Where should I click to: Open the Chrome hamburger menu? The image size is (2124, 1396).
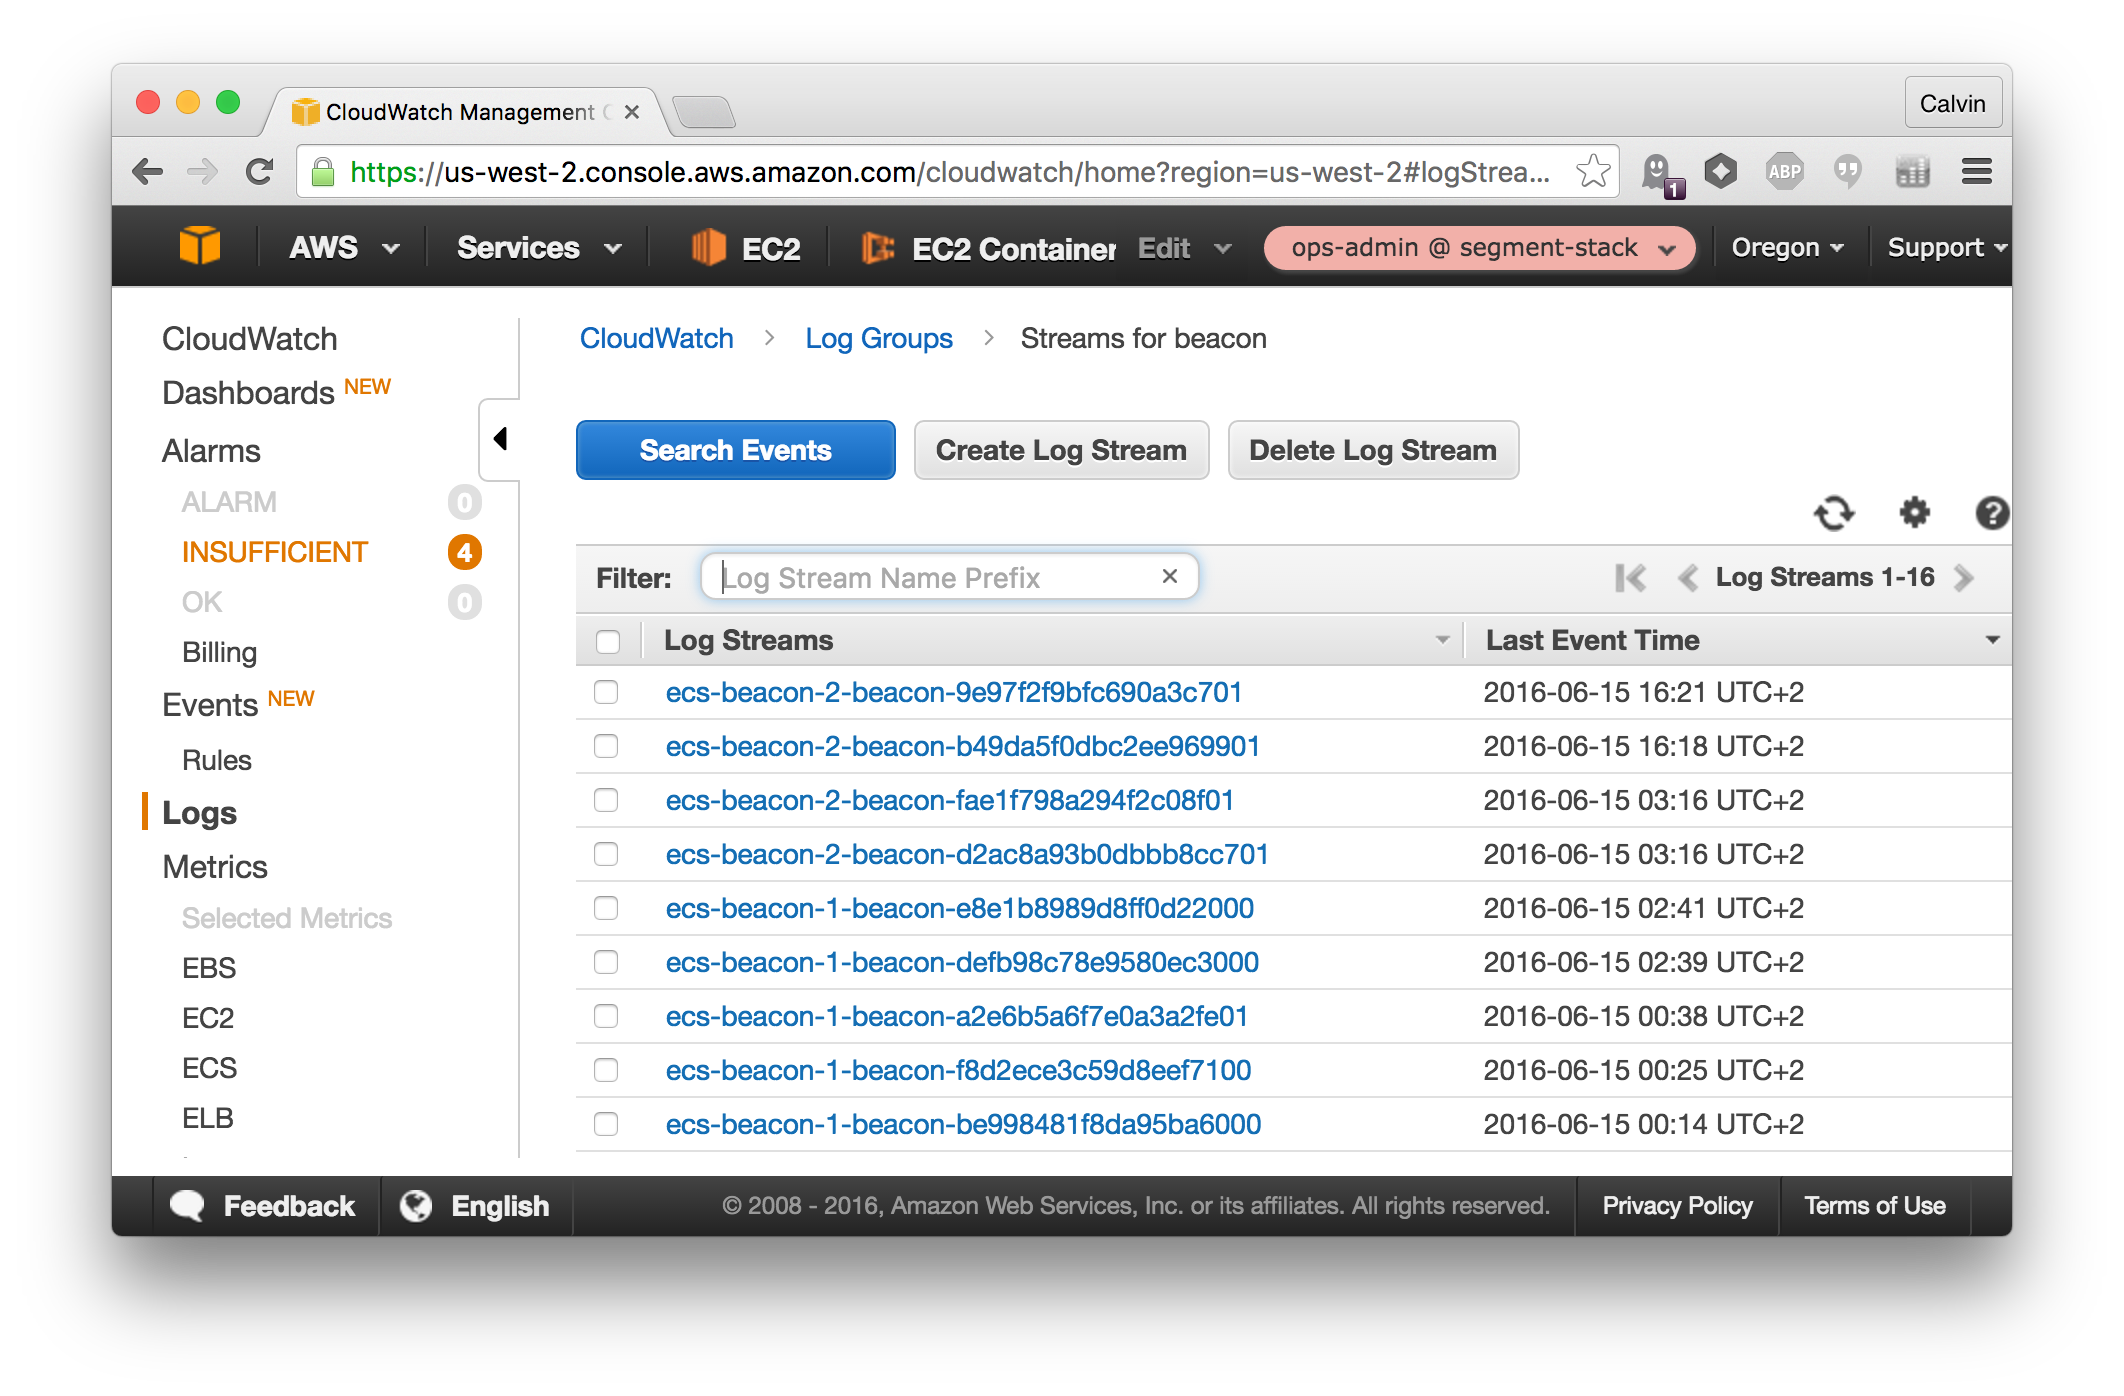(x=1977, y=172)
